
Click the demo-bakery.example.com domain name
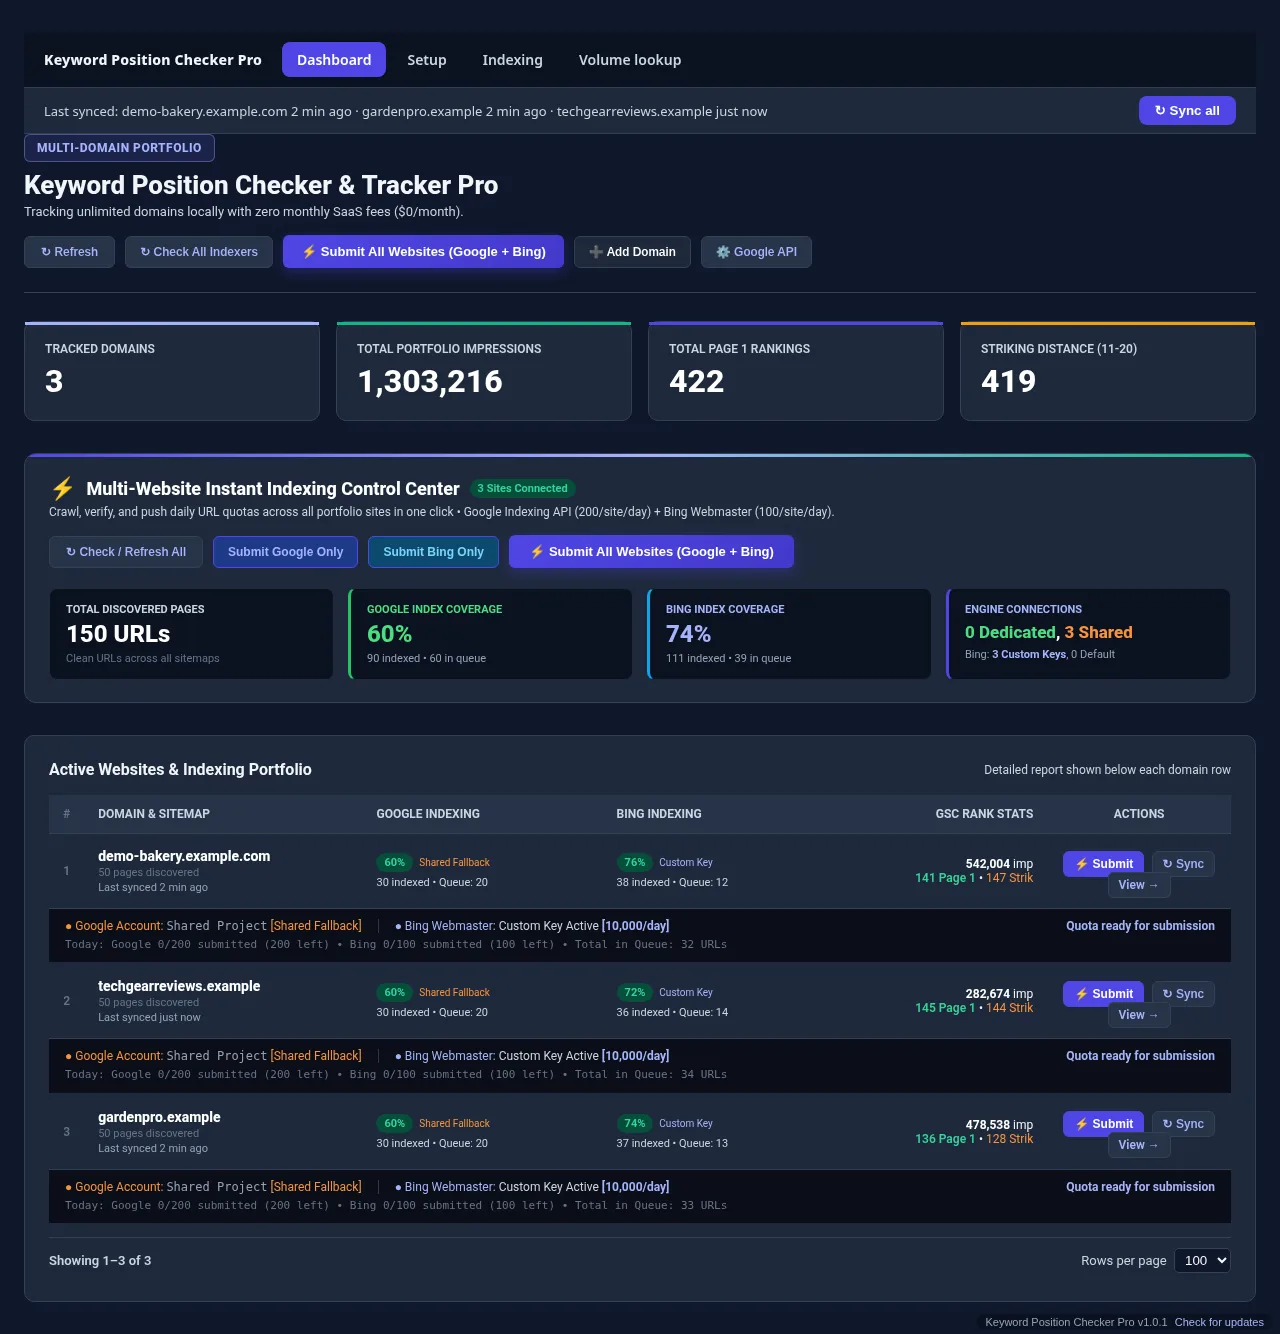tap(184, 856)
